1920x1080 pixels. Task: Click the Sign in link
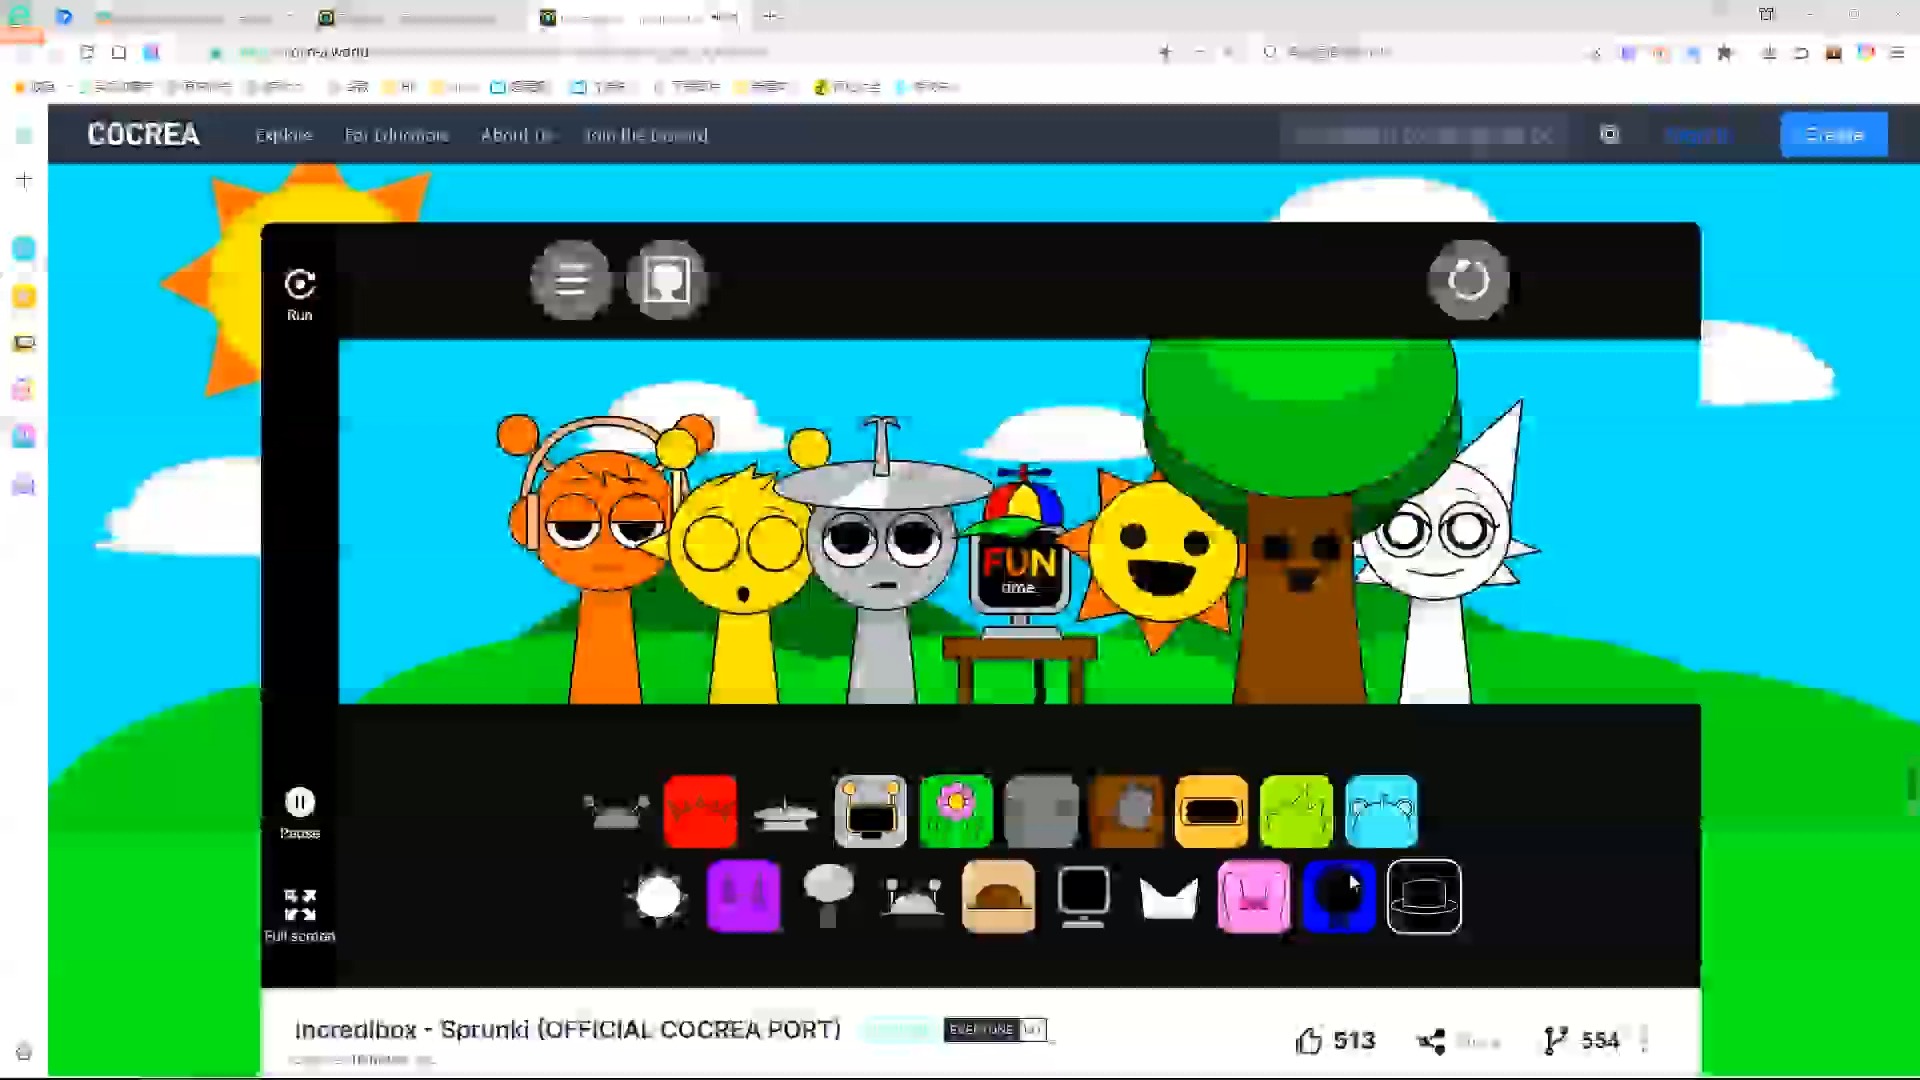coord(1697,135)
